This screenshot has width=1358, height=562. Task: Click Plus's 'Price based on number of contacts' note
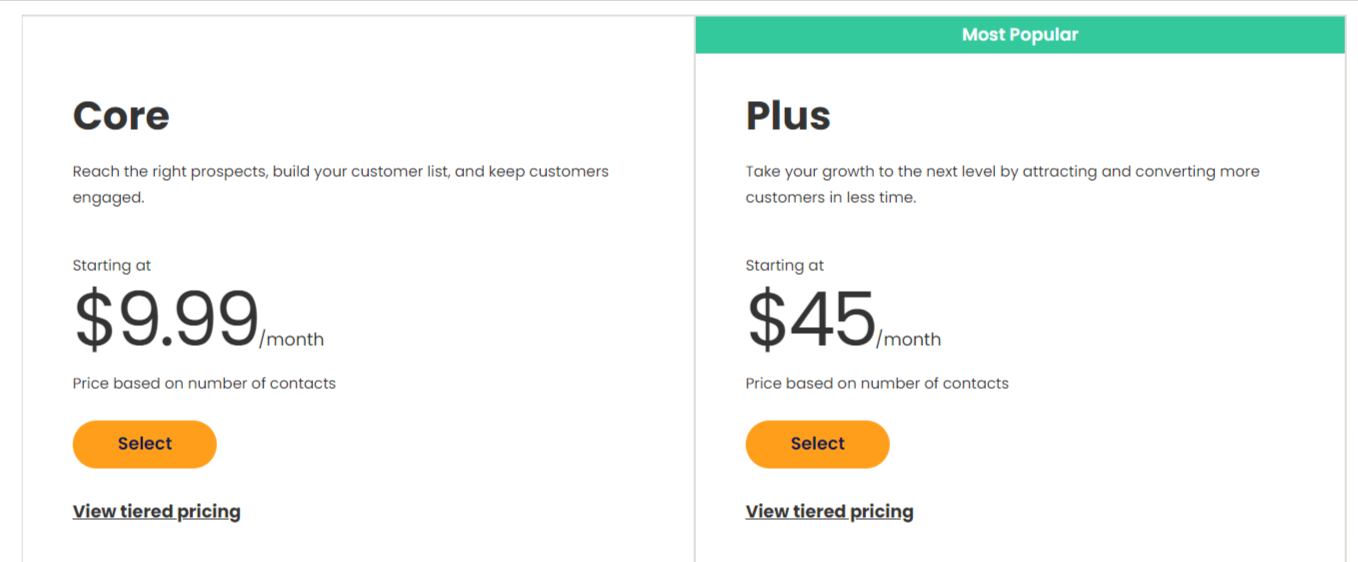877,383
